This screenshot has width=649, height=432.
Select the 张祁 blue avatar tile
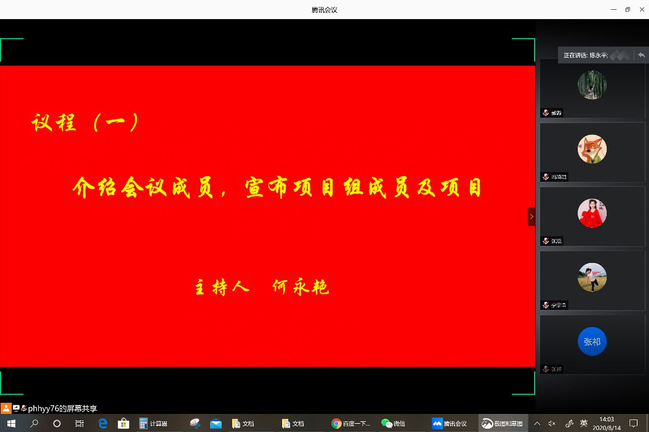point(591,341)
